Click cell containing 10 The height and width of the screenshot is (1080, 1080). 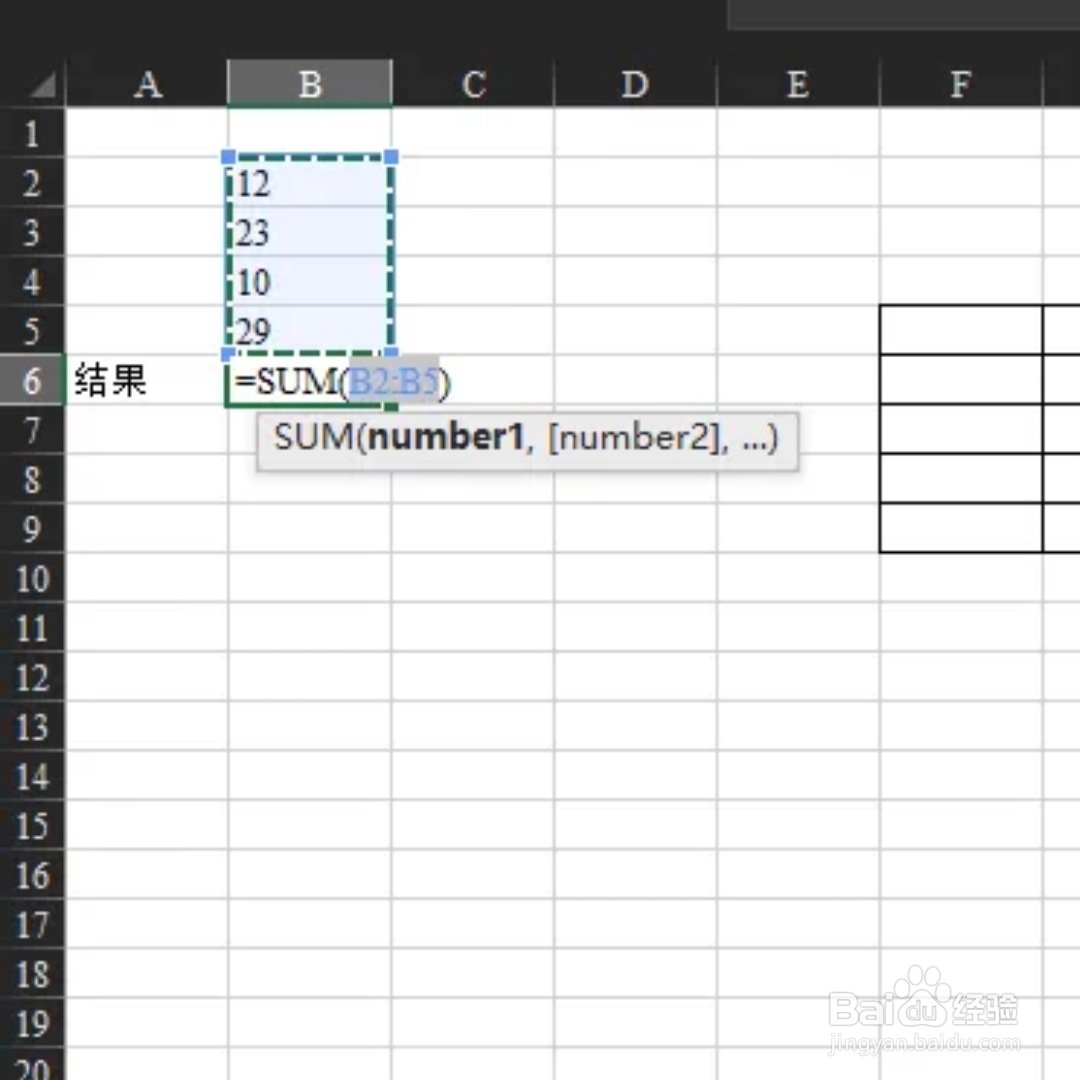[x=309, y=282]
